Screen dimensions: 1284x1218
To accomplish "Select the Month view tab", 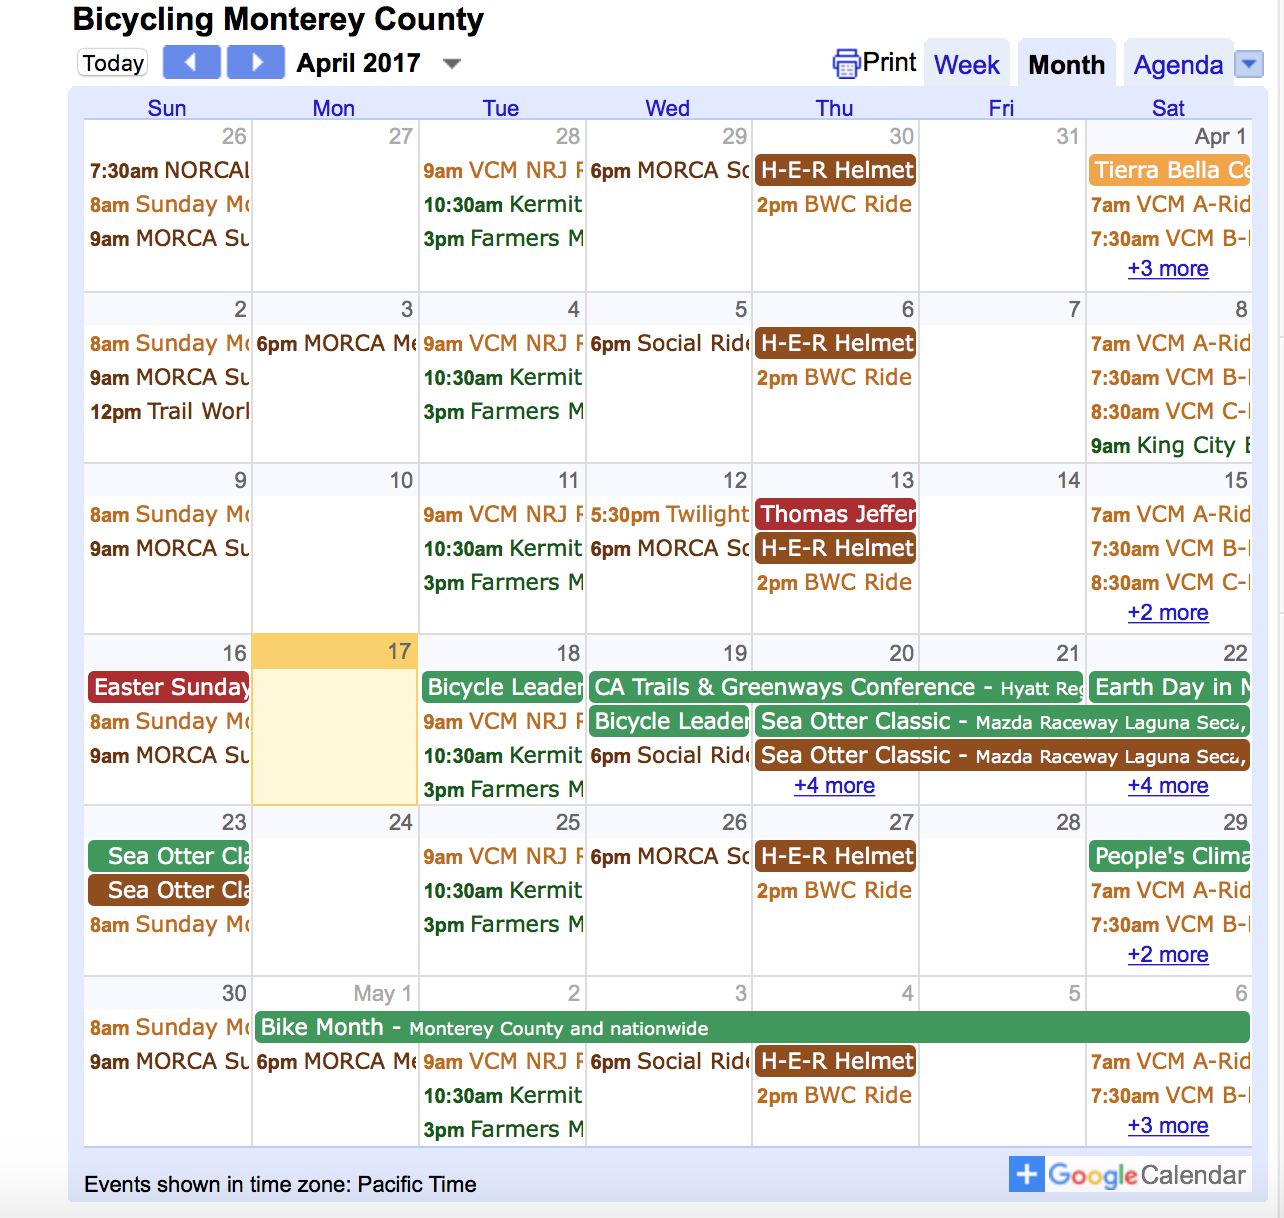I will (1066, 65).
